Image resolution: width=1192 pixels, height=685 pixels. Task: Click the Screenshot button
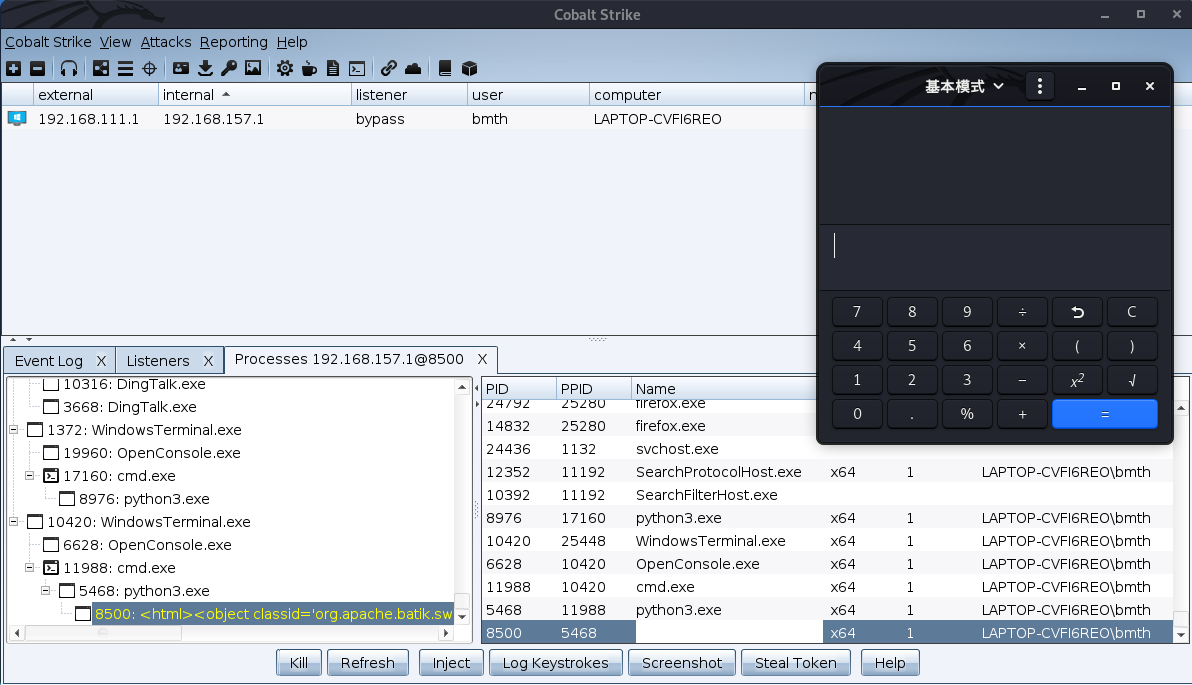click(x=682, y=663)
